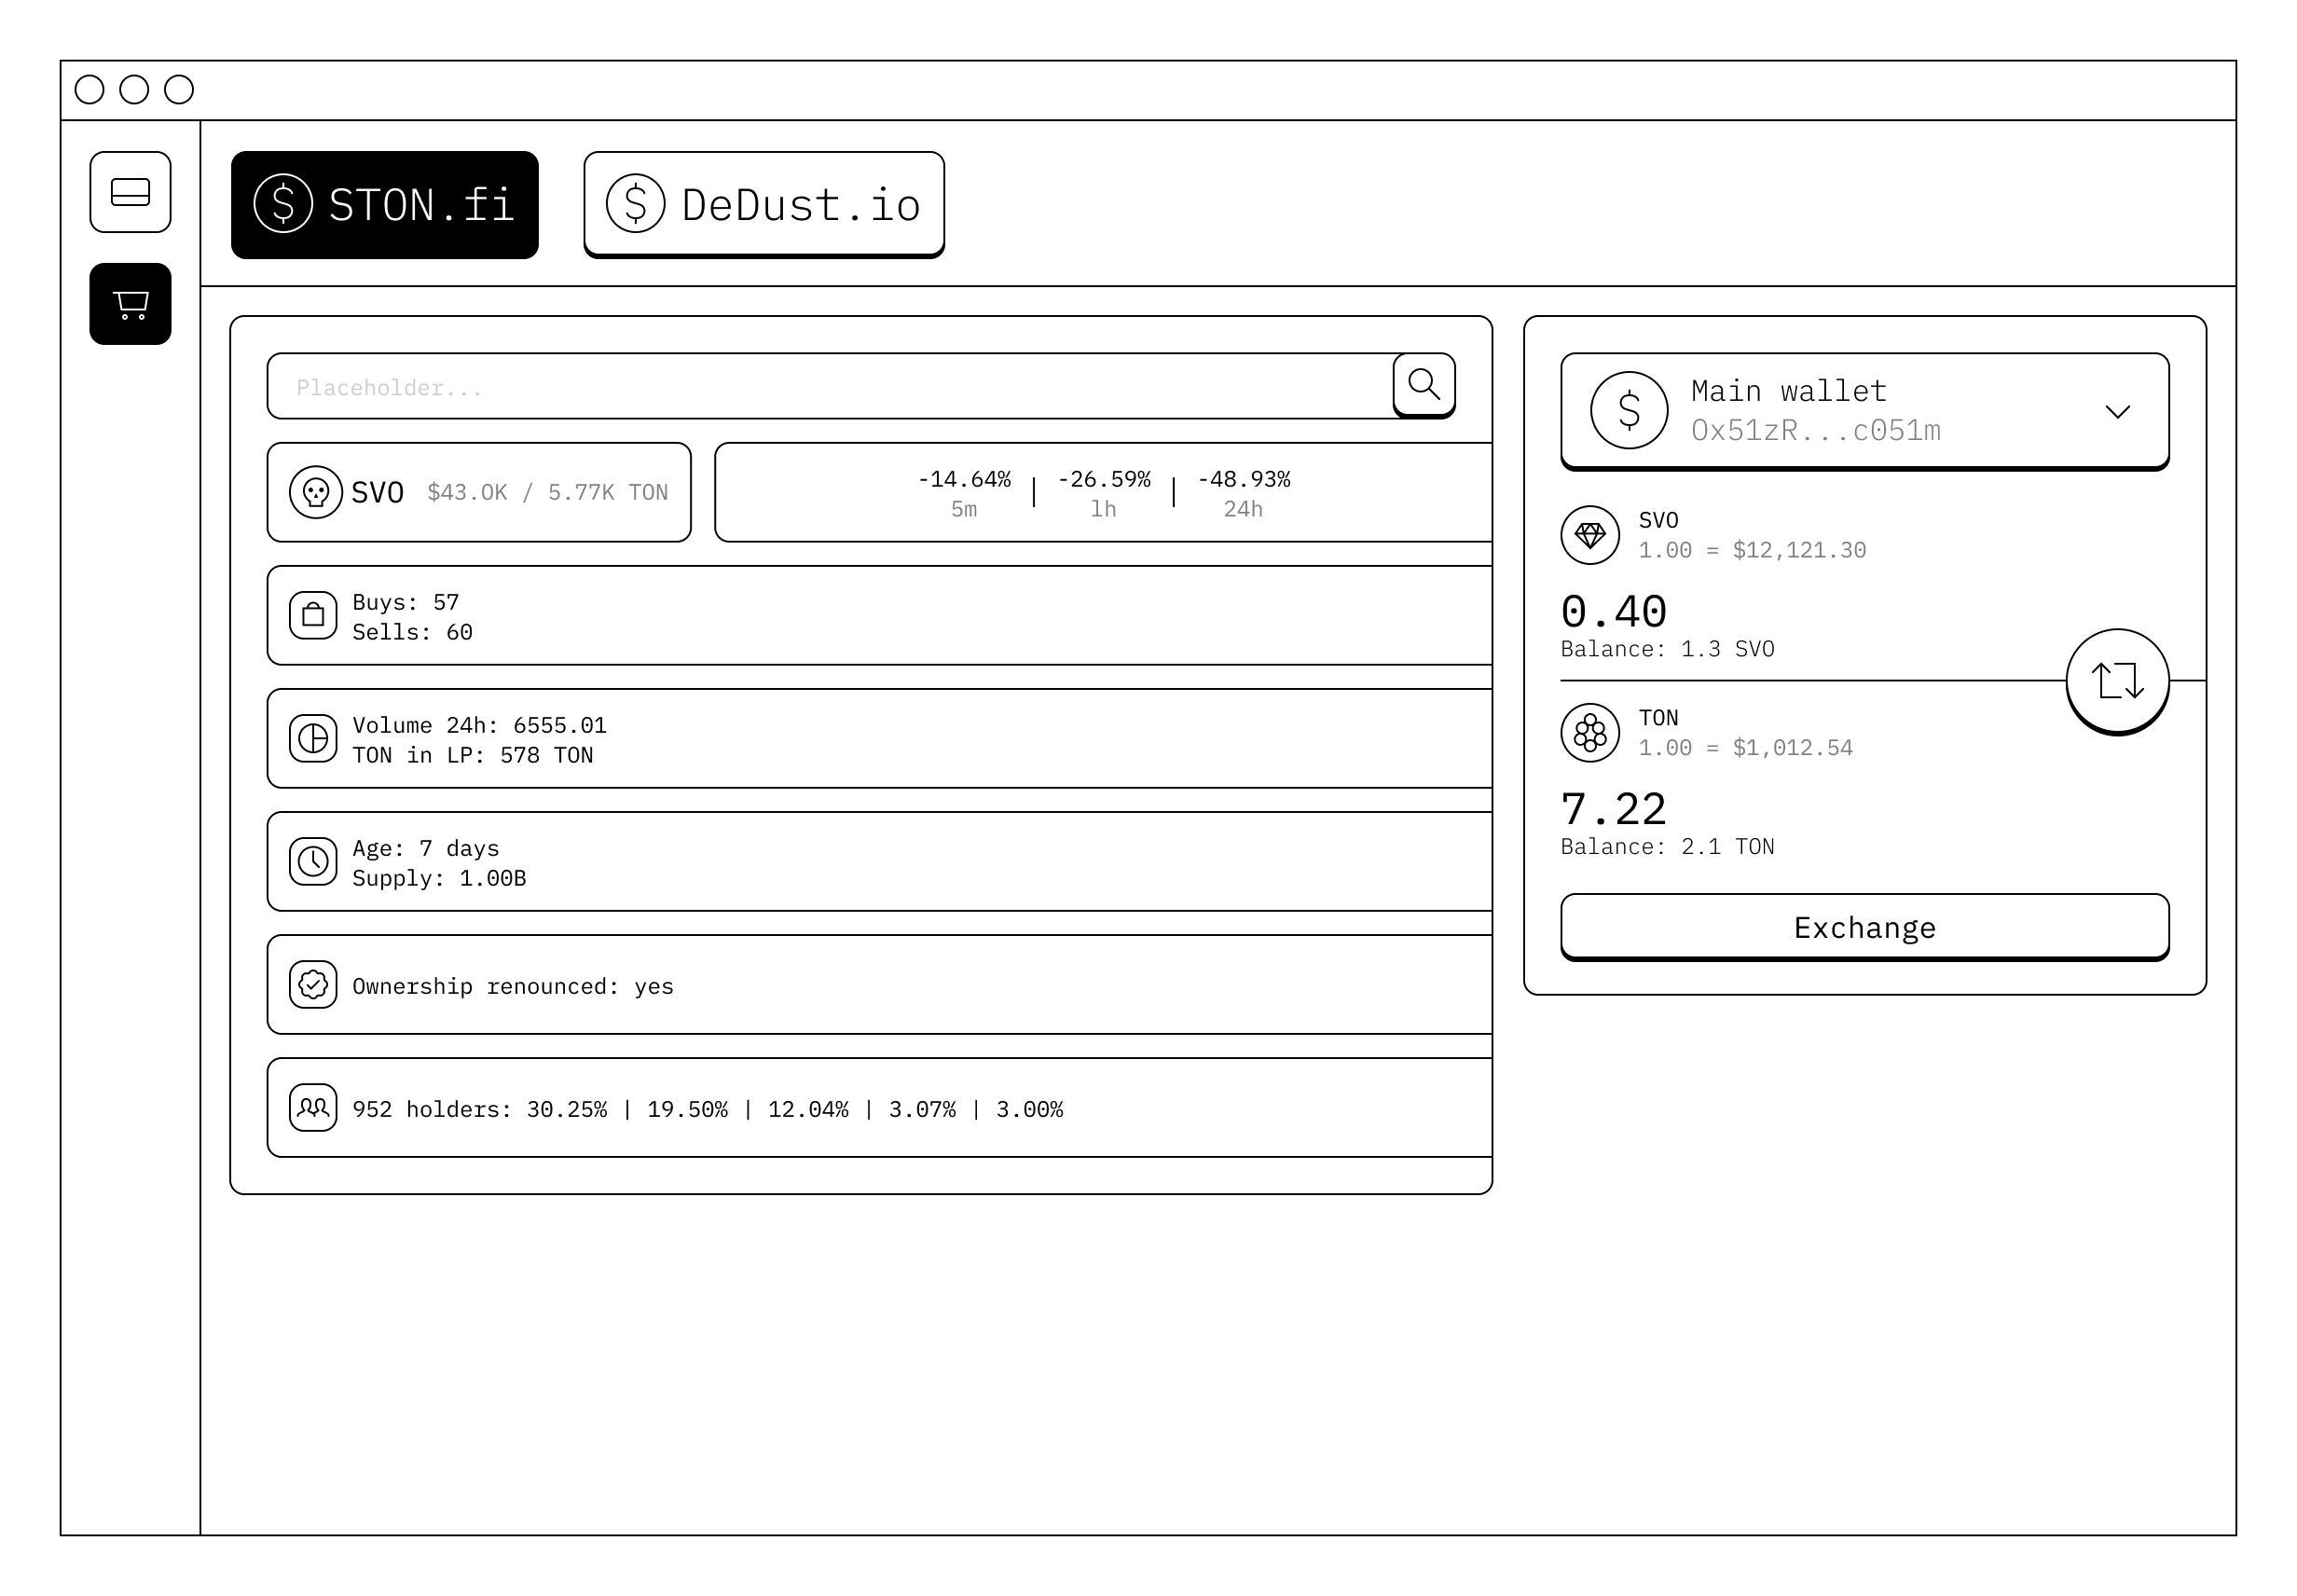Click the holders icon beside 952 holders
2297x1596 pixels.
coord(313,1108)
